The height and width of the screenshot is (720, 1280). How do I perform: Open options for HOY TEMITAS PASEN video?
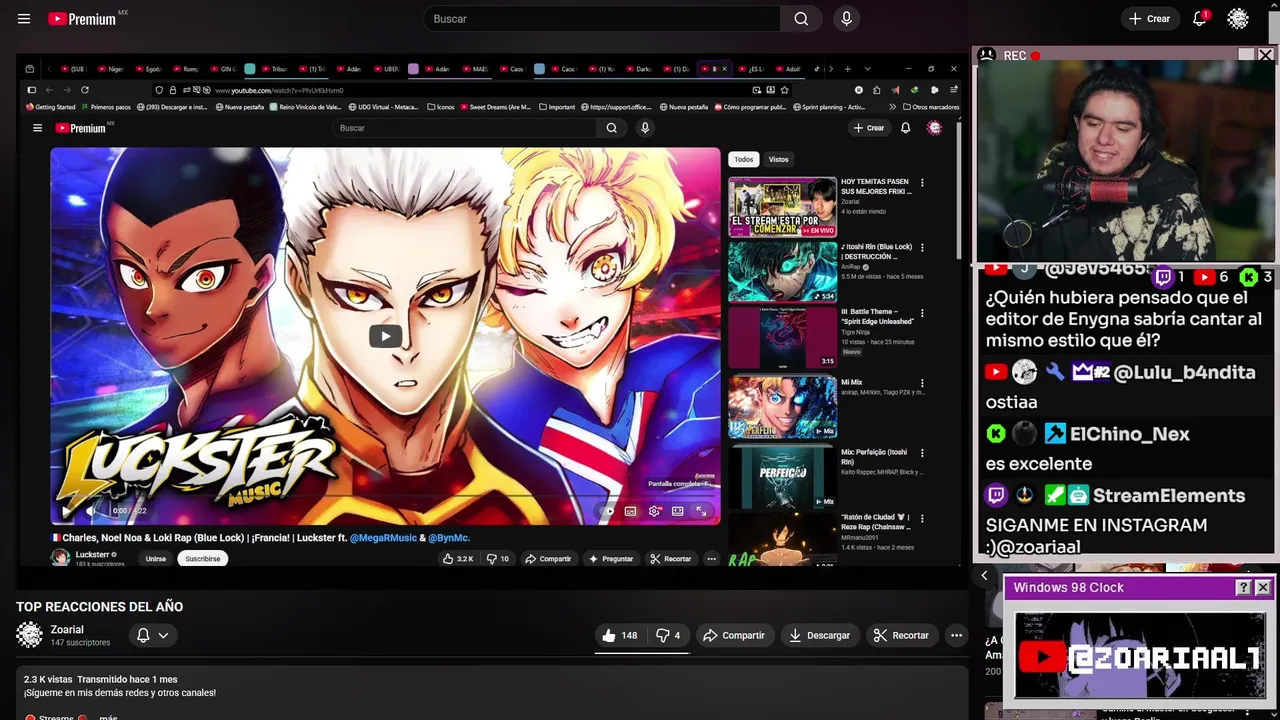922,183
